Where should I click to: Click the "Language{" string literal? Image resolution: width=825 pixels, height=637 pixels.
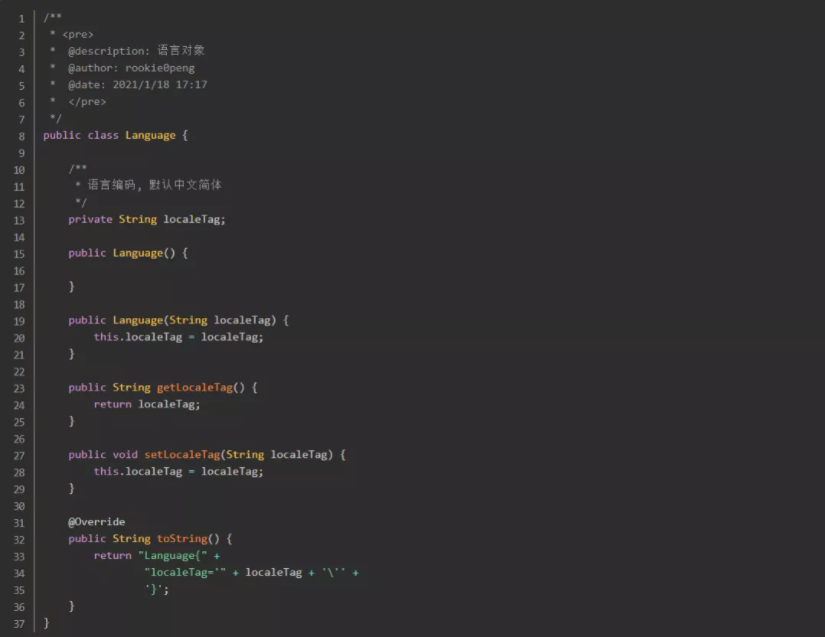point(173,555)
